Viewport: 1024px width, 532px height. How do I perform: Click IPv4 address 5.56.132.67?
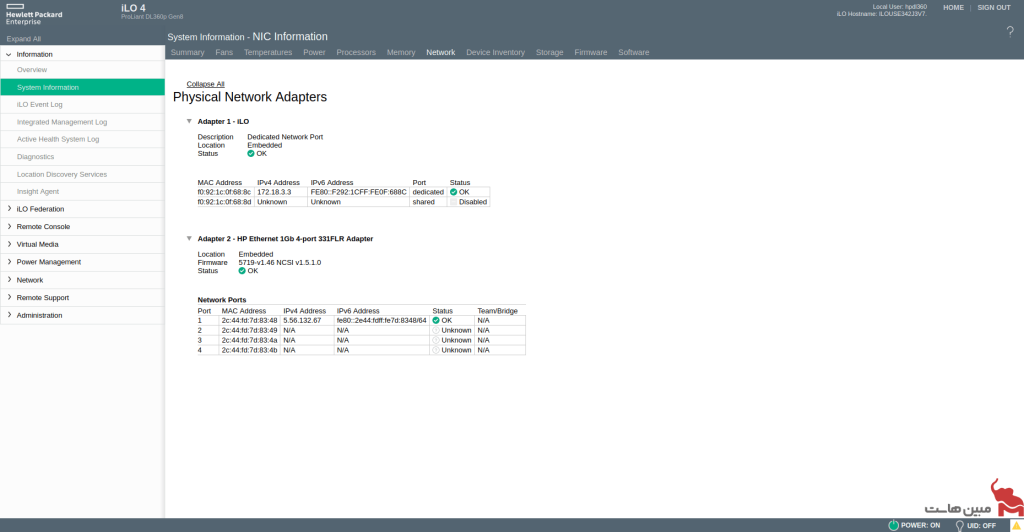(x=302, y=321)
